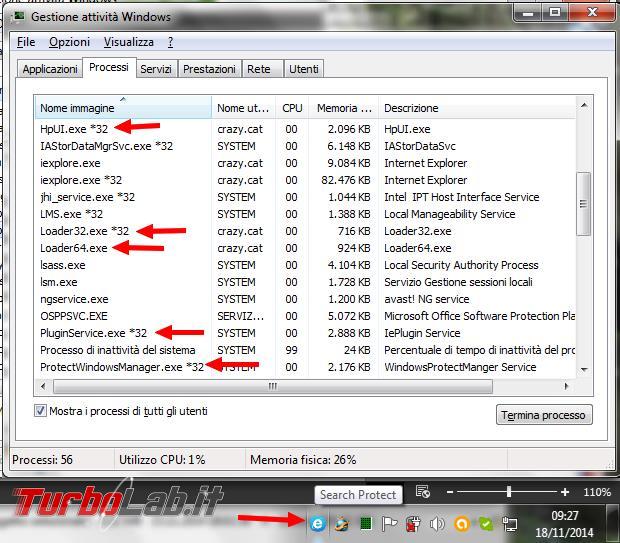Click the Utilizzo CPU: 1% status entry
This screenshot has height=543, width=620.
click(x=162, y=460)
